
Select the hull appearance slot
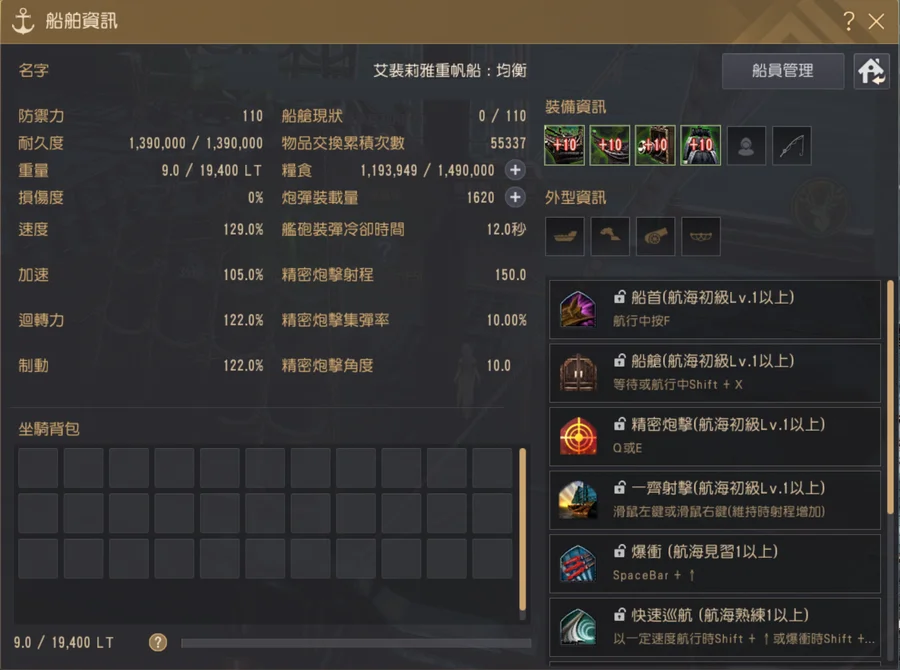(565, 236)
